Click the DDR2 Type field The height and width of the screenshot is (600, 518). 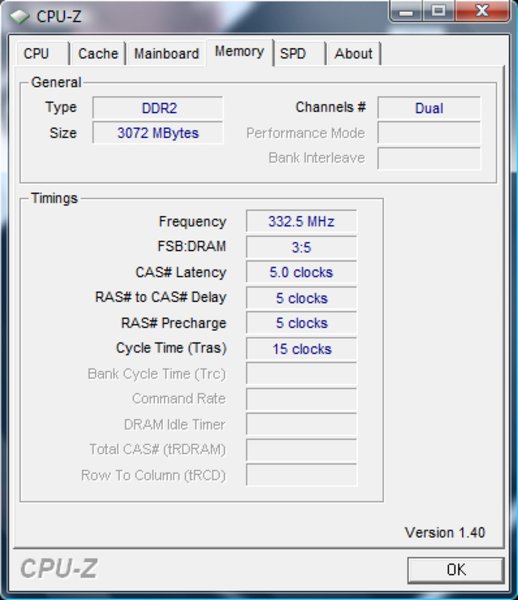pyautogui.click(x=158, y=108)
